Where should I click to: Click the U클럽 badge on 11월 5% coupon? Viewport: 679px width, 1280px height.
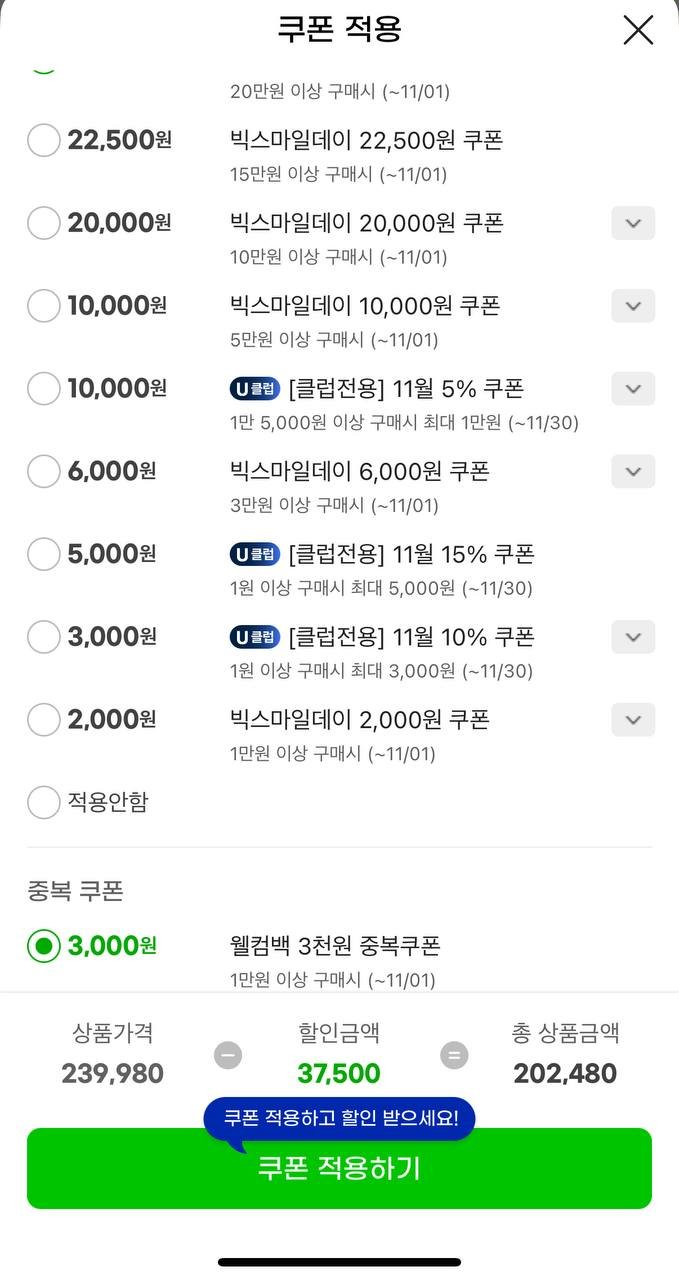[255, 388]
